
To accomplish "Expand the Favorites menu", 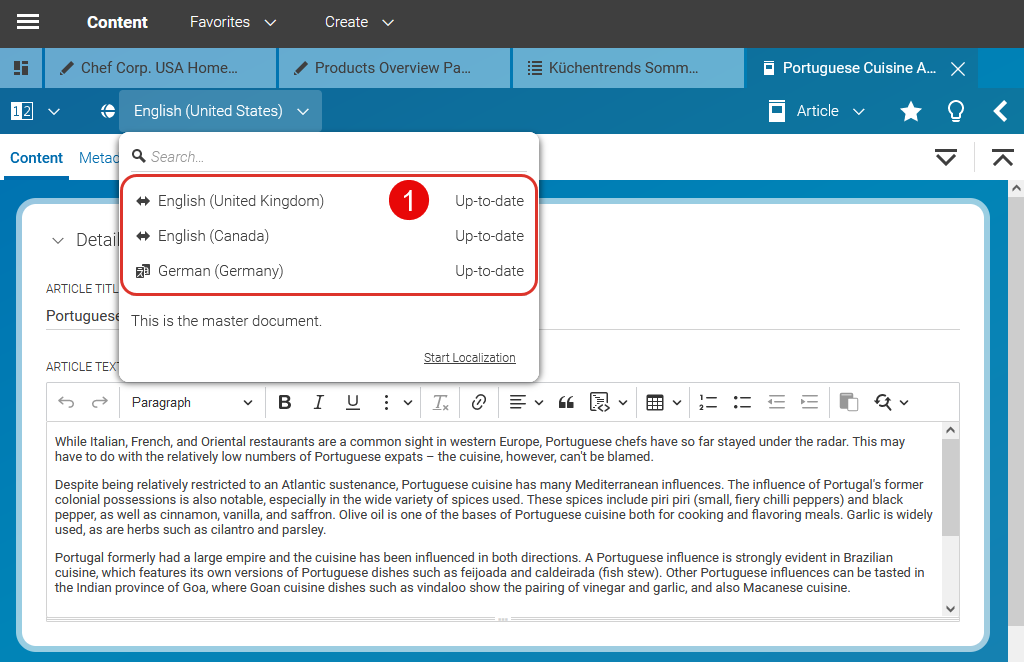I will (x=233, y=22).
